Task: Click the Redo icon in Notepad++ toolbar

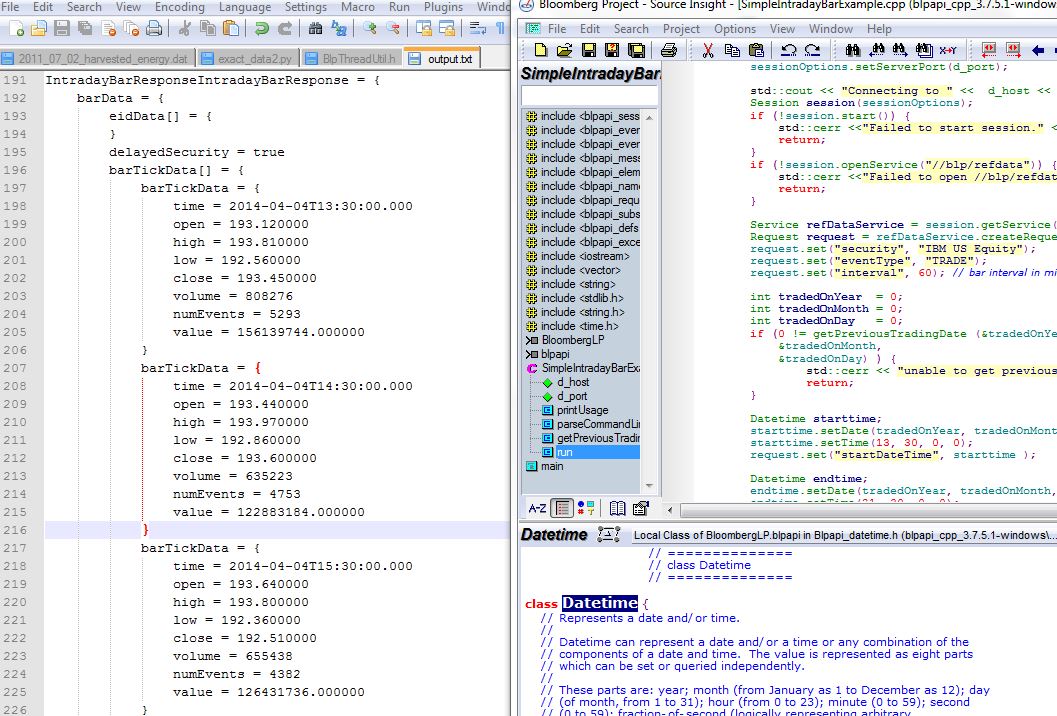Action: pyautogui.click(x=284, y=29)
